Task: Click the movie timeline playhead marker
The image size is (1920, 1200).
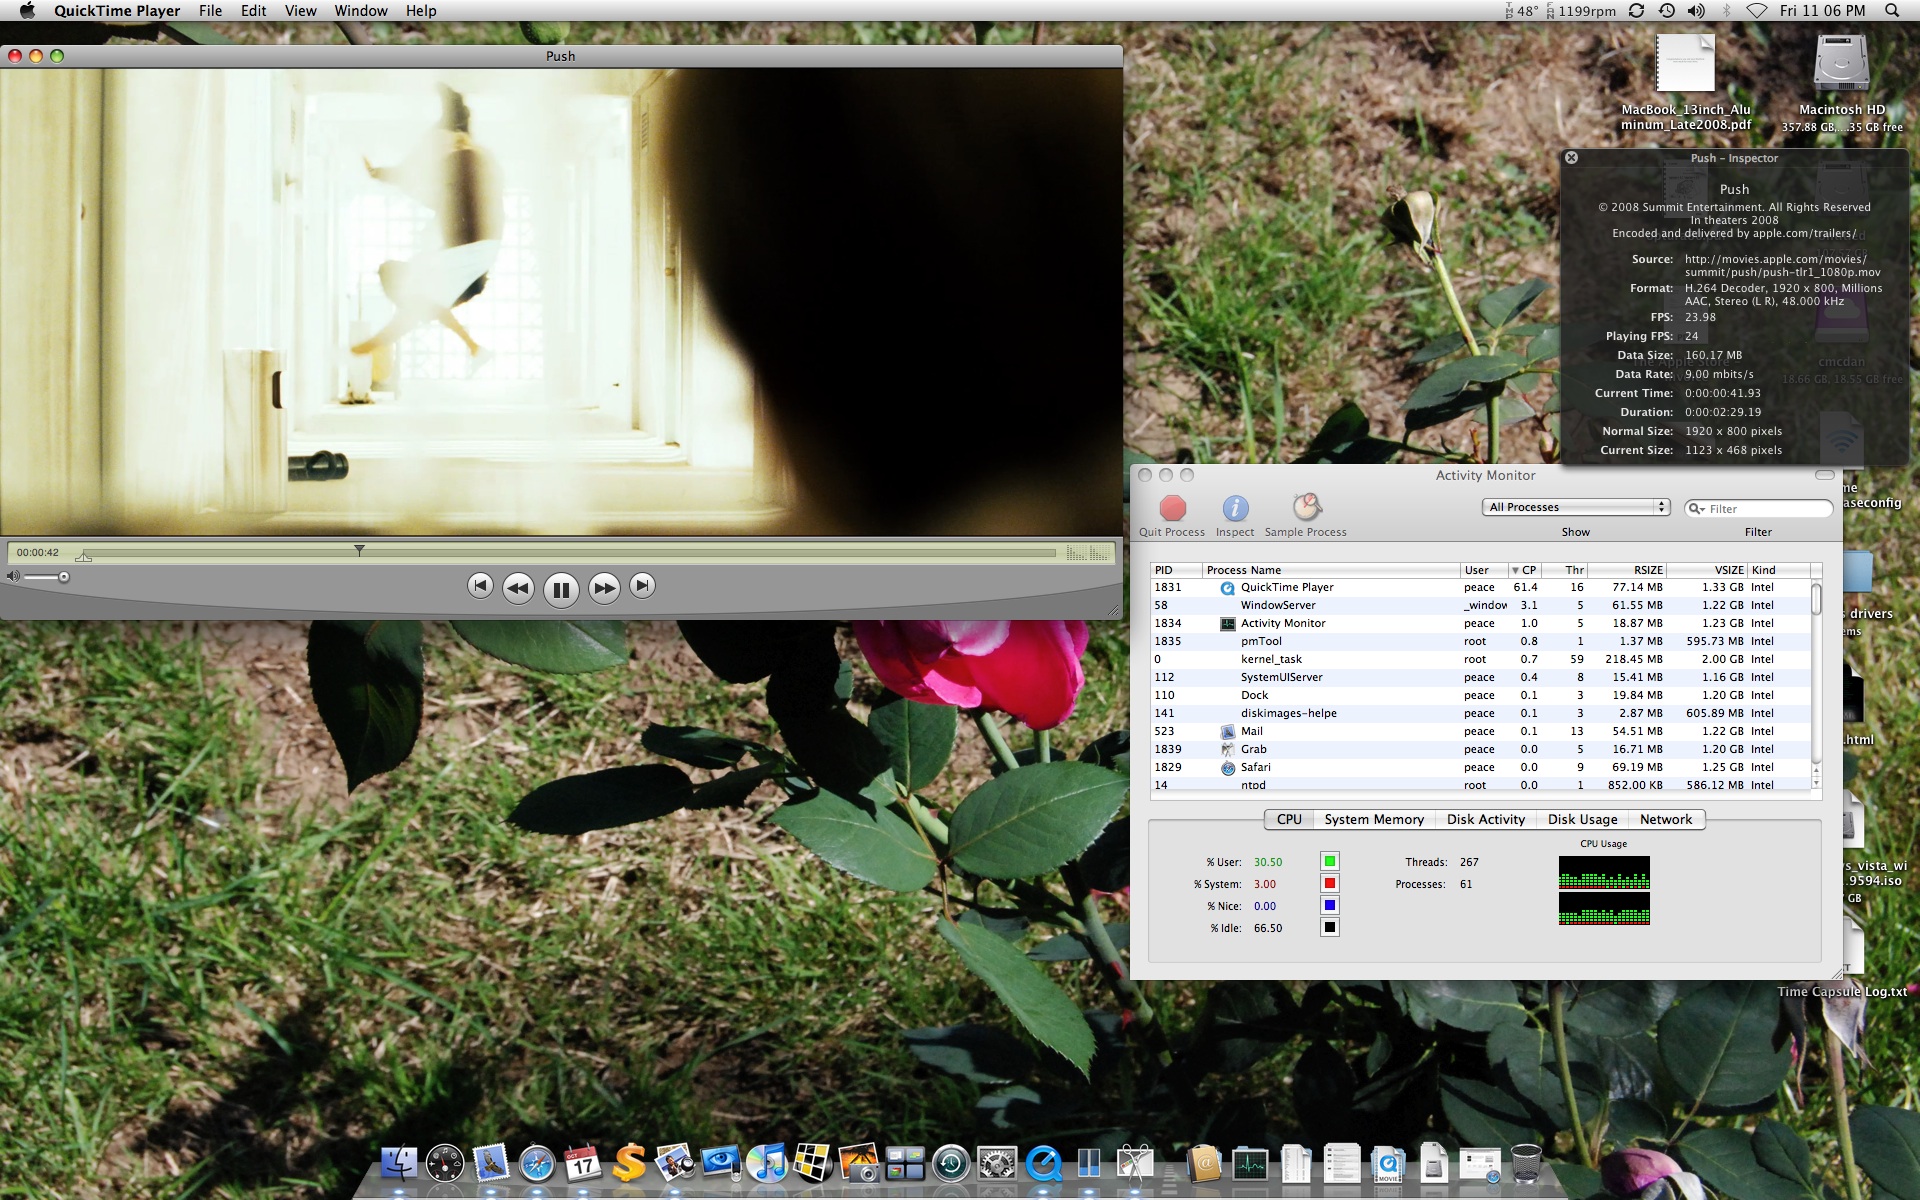Action: pos(359,550)
